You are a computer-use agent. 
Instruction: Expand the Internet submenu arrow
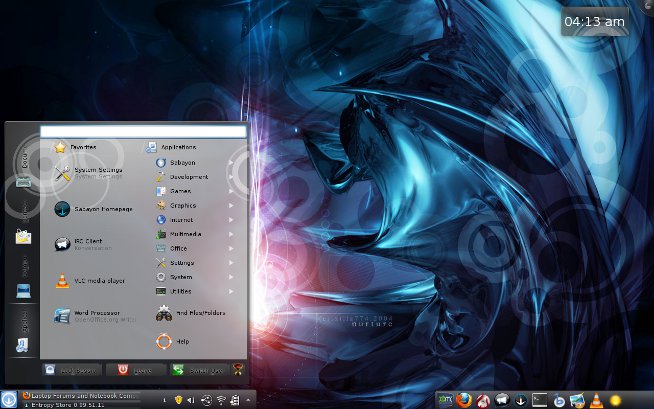[231, 220]
